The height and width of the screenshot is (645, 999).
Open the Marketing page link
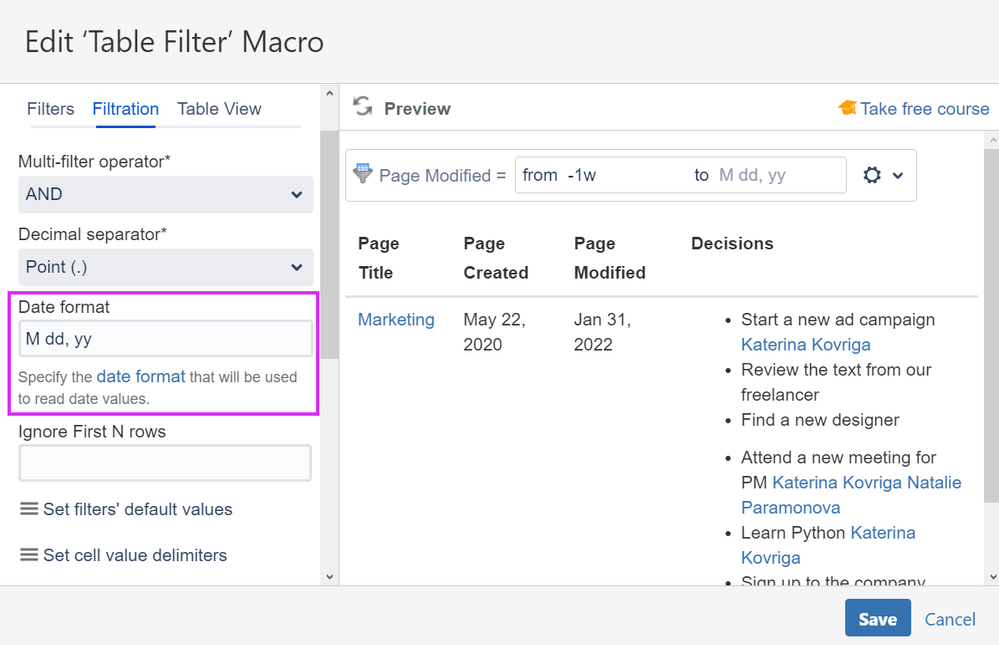pos(396,320)
